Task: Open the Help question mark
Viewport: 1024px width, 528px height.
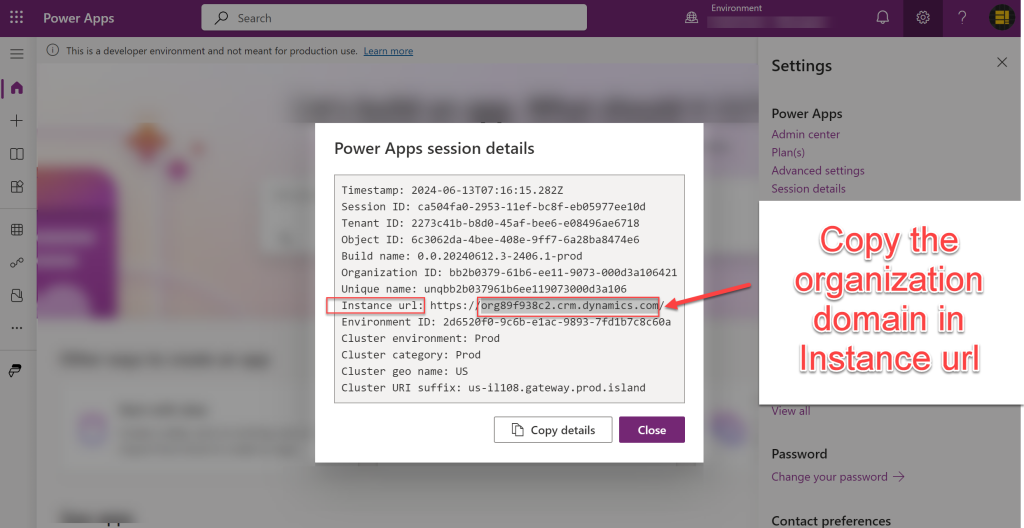Action: tap(962, 18)
